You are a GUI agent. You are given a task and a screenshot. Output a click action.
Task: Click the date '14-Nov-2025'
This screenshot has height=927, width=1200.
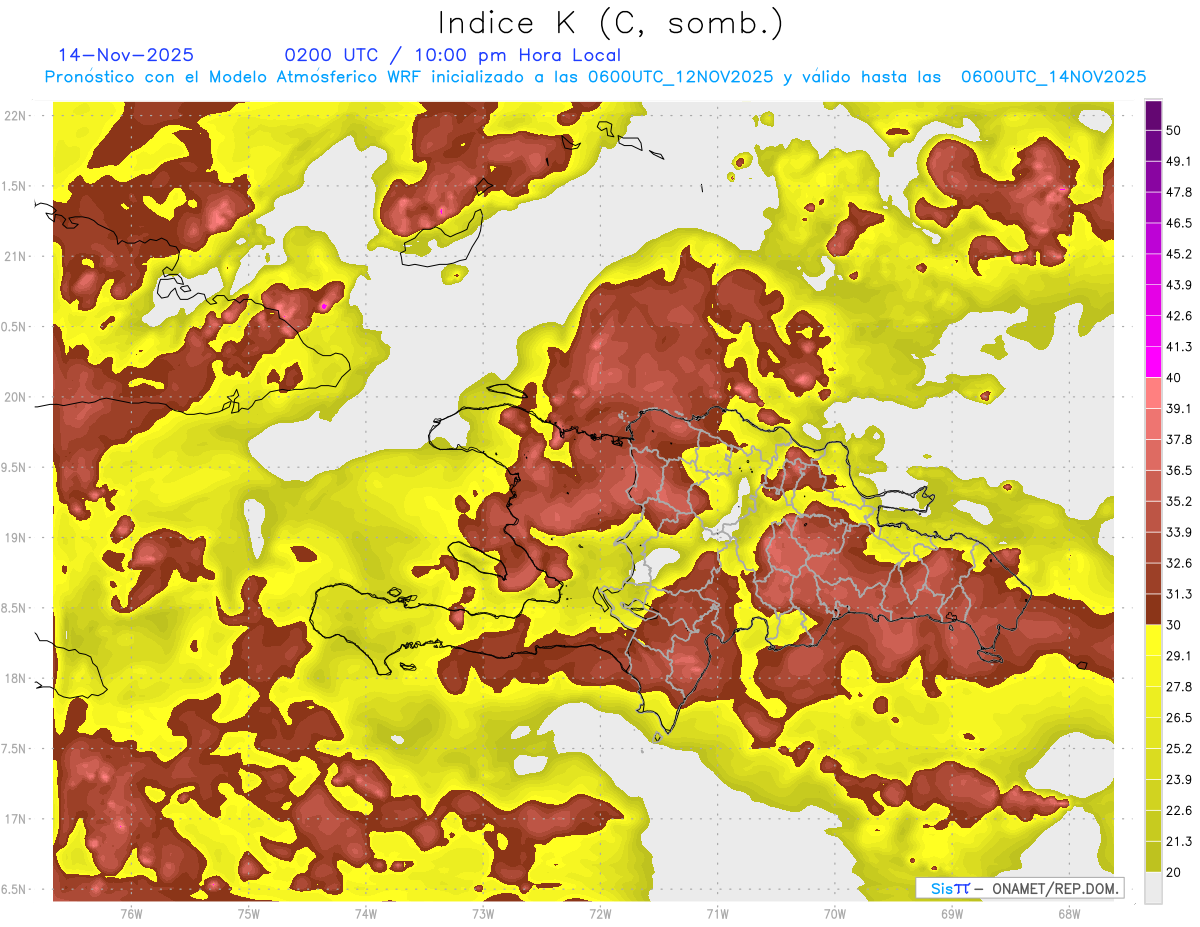click(126, 55)
